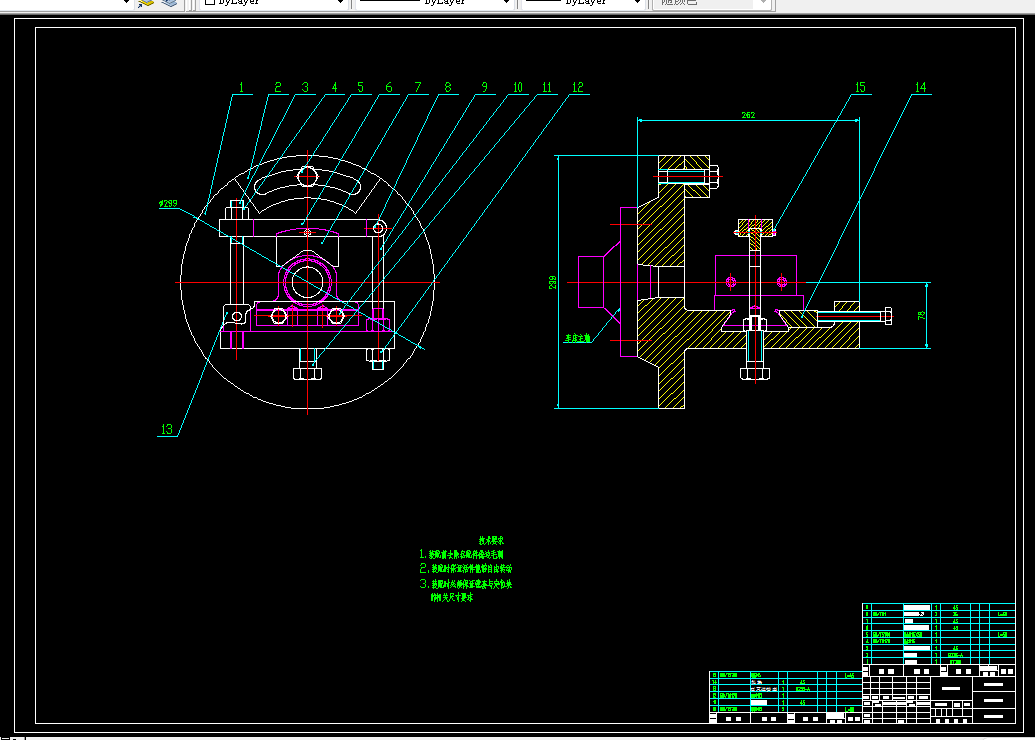Select the 技术要求 heading text
Image resolution: width=1035 pixels, height=740 pixels.
point(491,540)
